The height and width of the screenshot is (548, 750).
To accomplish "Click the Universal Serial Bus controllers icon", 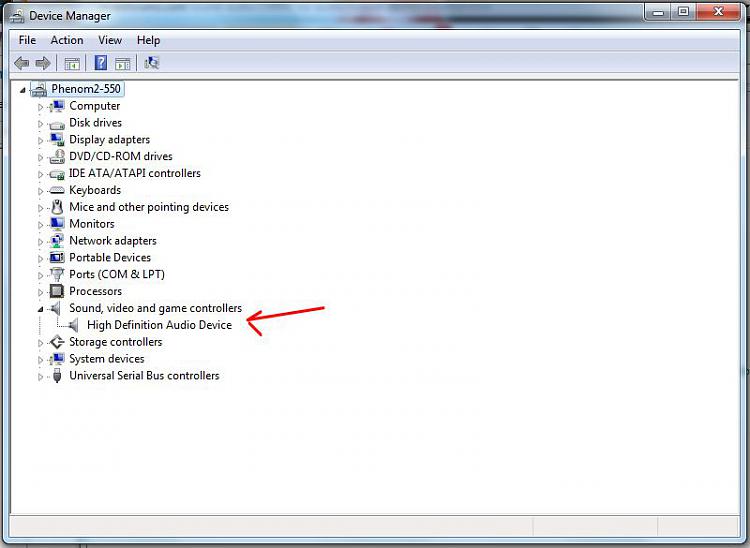I will (x=57, y=376).
